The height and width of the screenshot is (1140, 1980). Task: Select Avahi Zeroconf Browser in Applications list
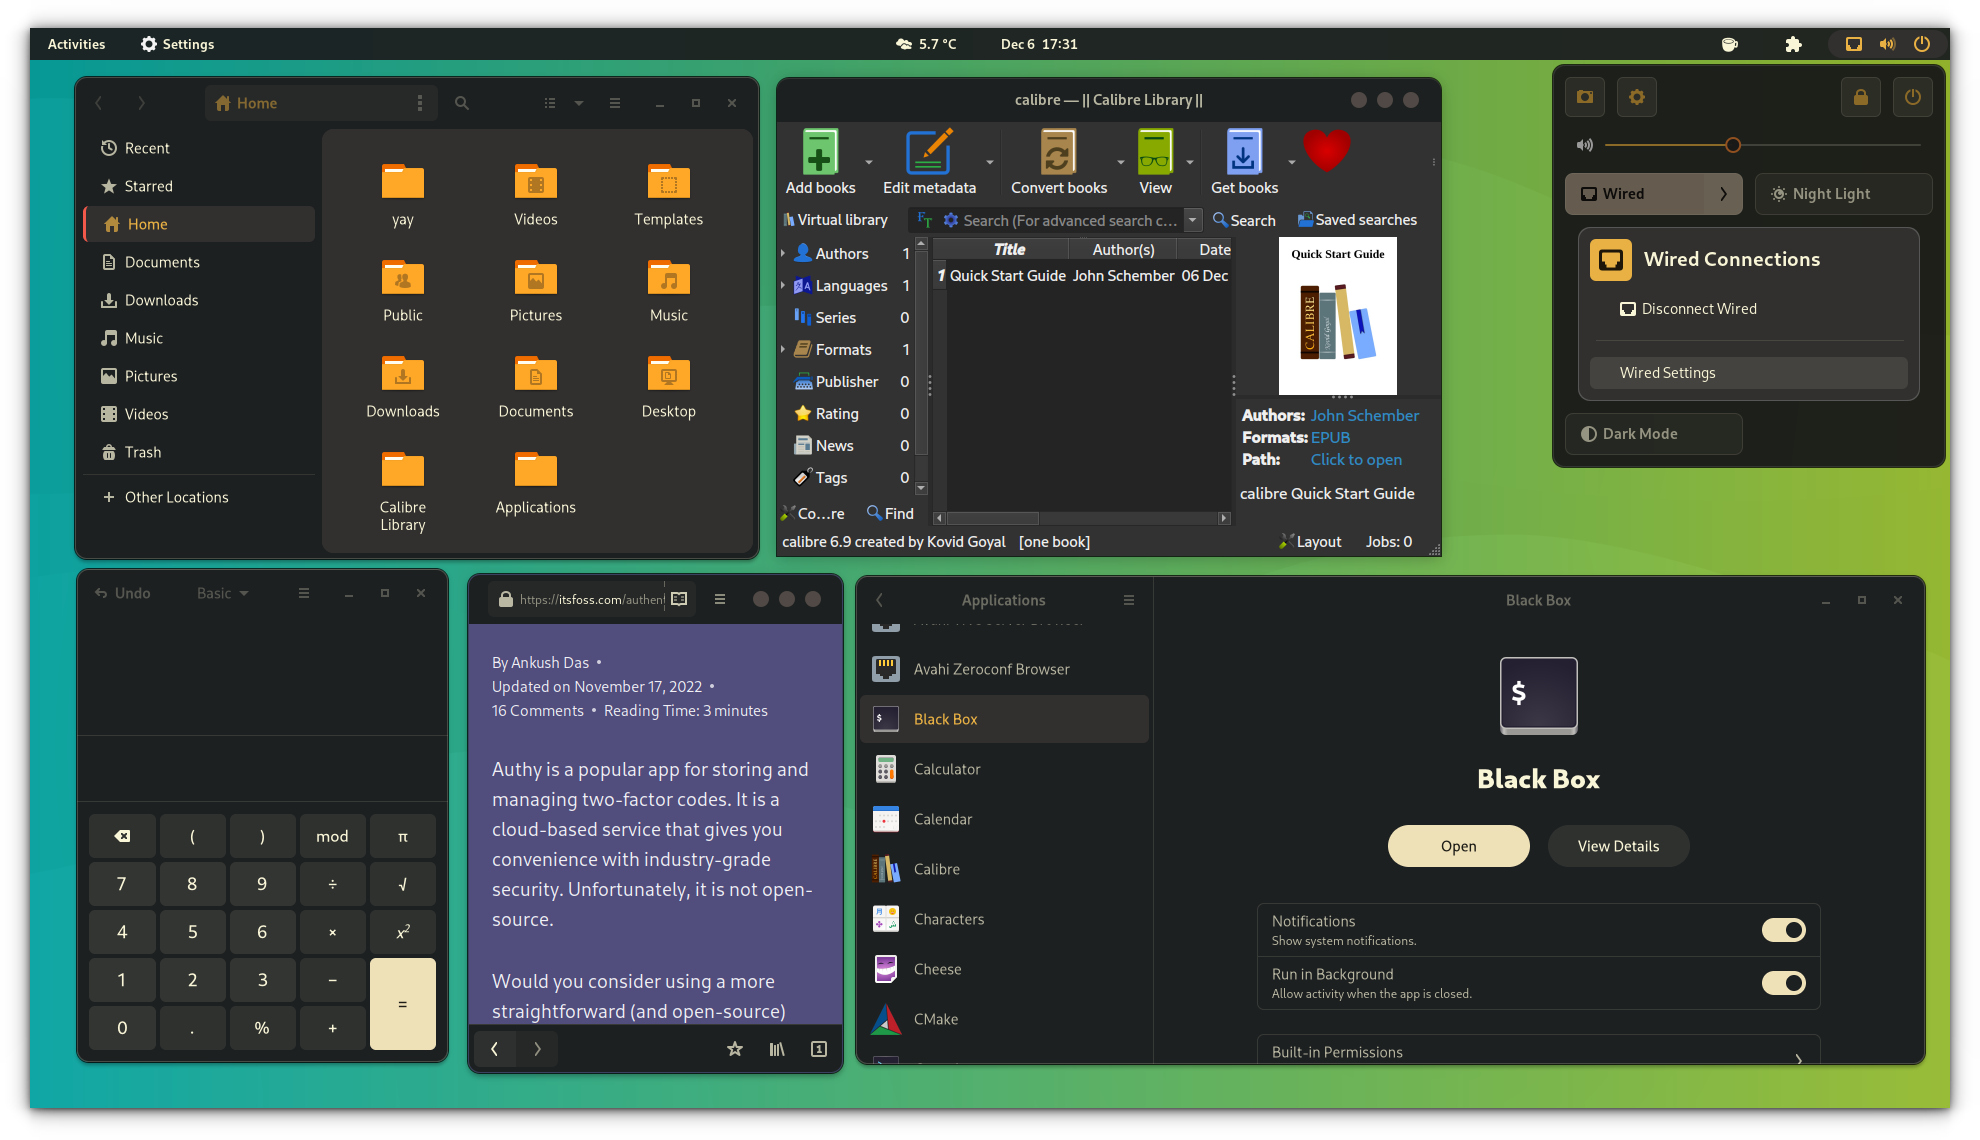[x=1004, y=669]
